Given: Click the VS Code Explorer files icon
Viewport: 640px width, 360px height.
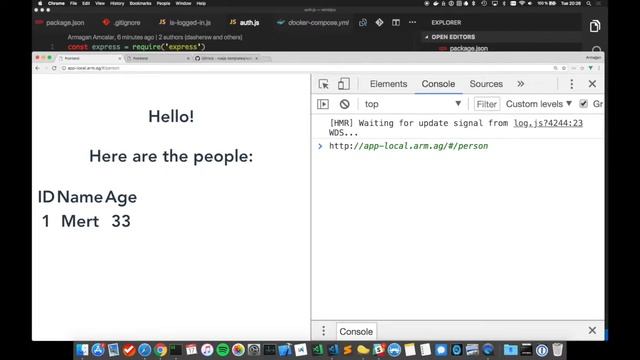Looking at the screenshot, I should click(595, 26).
